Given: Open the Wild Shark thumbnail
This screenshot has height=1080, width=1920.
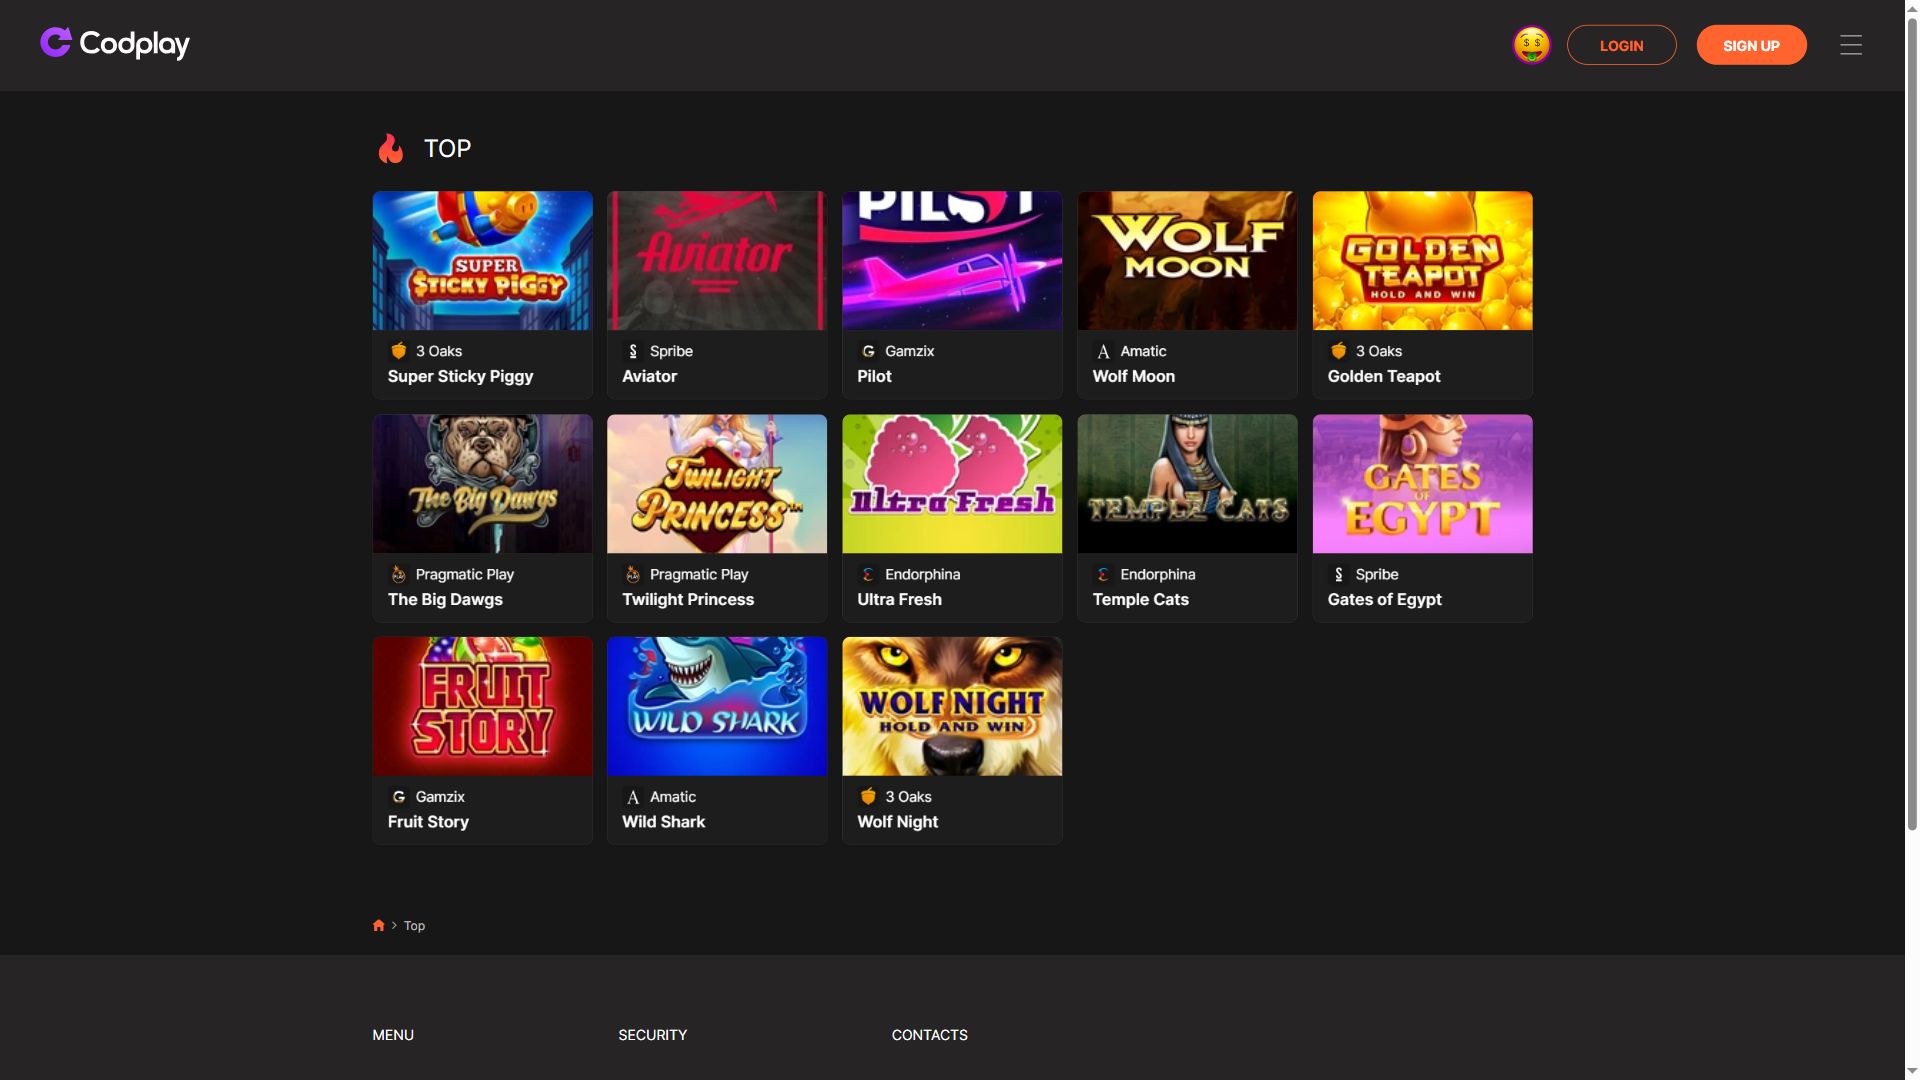Looking at the screenshot, I should pos(717,706).
